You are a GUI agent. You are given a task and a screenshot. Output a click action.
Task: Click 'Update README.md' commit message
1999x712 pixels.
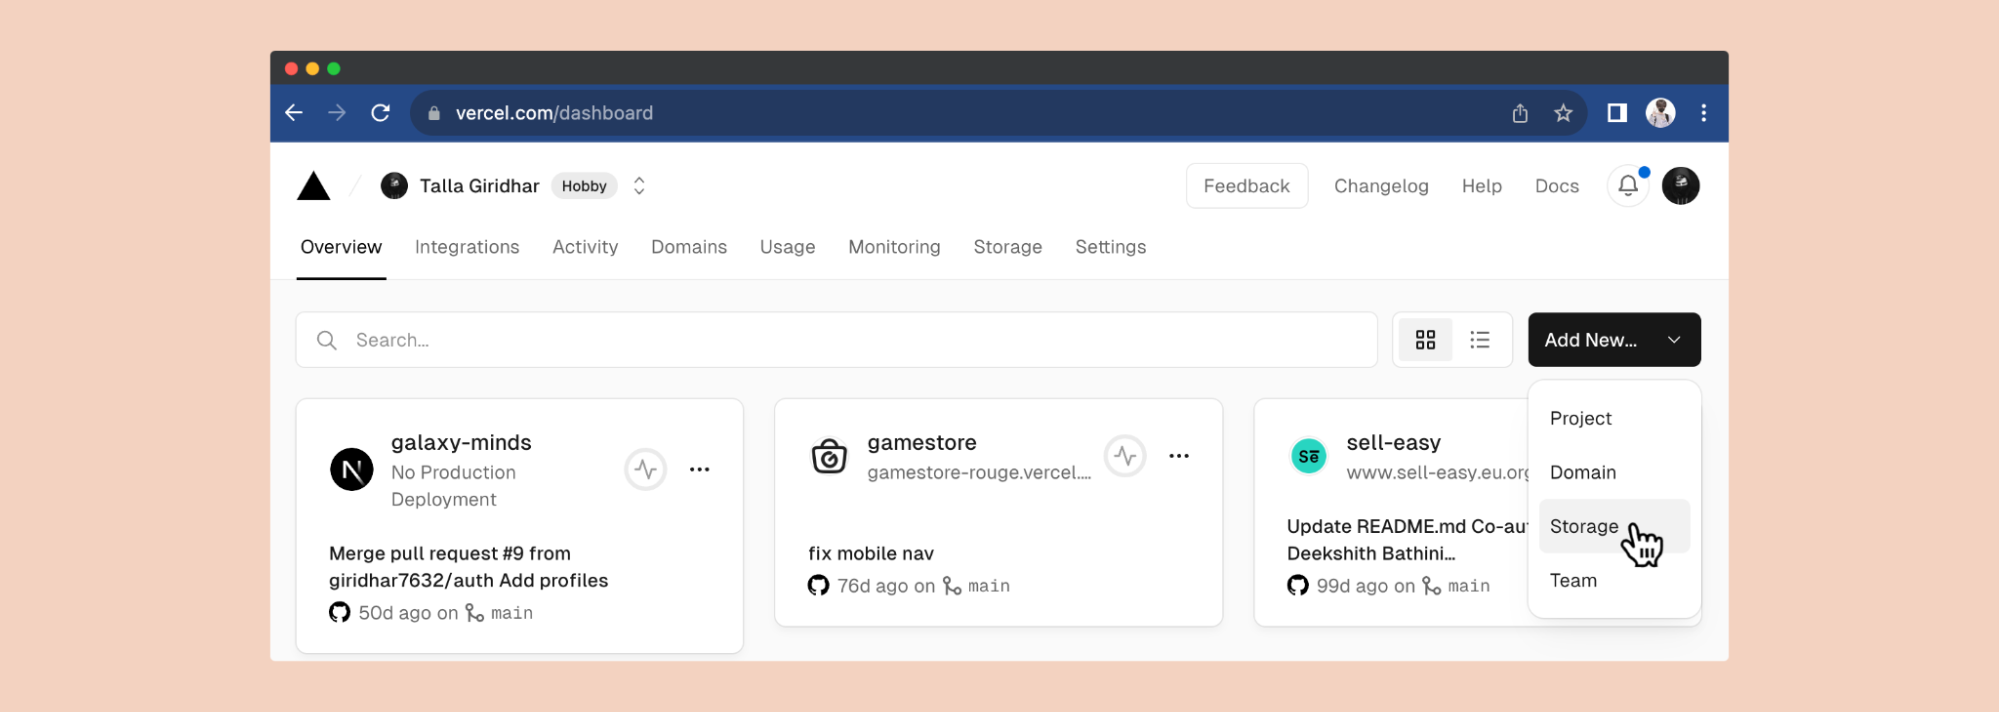[1407, 540]
